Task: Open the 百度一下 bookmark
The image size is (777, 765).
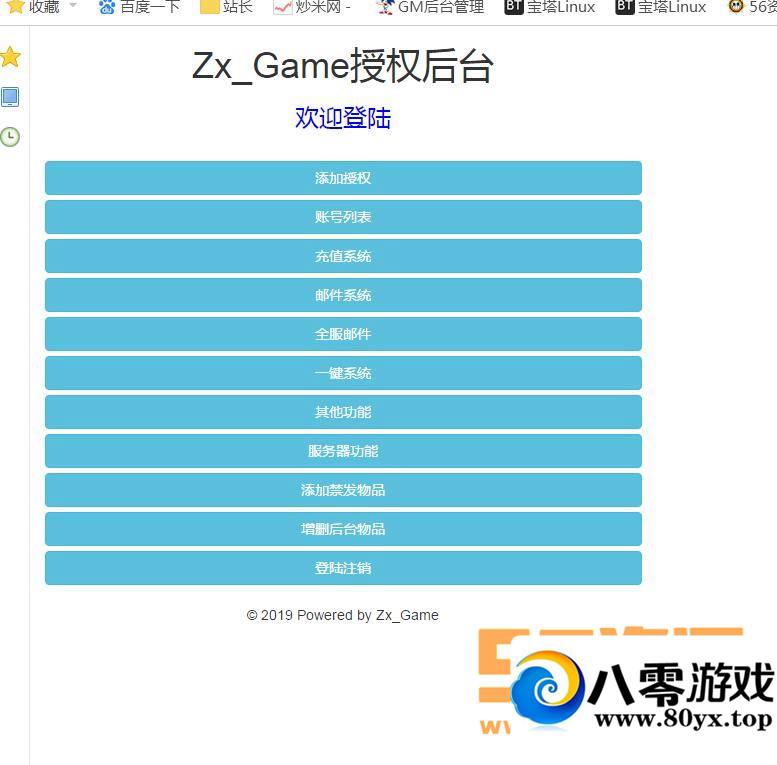Action: (x=139, y=7)
